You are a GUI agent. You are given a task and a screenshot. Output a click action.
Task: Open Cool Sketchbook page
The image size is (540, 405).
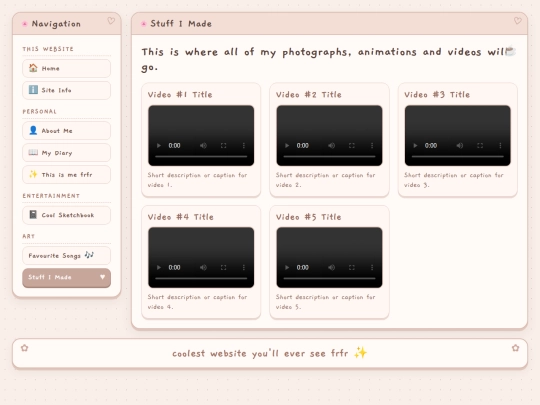66,215
